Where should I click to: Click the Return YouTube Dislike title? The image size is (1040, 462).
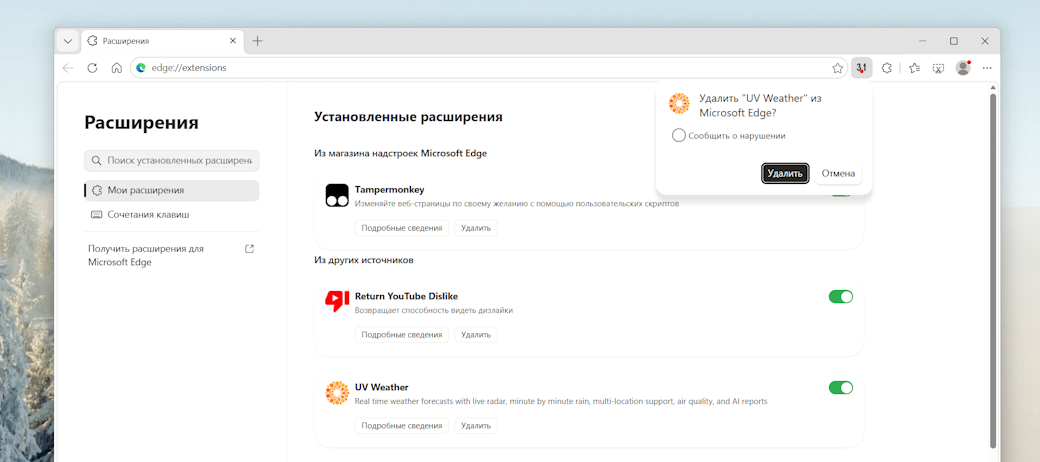407,296
